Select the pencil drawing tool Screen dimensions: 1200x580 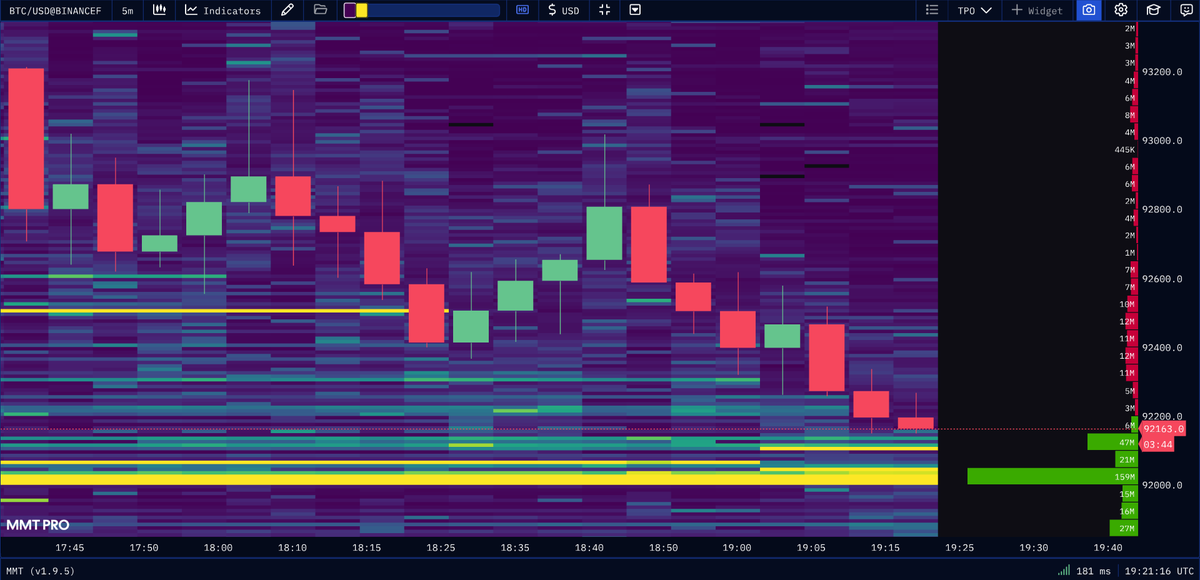click(x=288, y=10)
